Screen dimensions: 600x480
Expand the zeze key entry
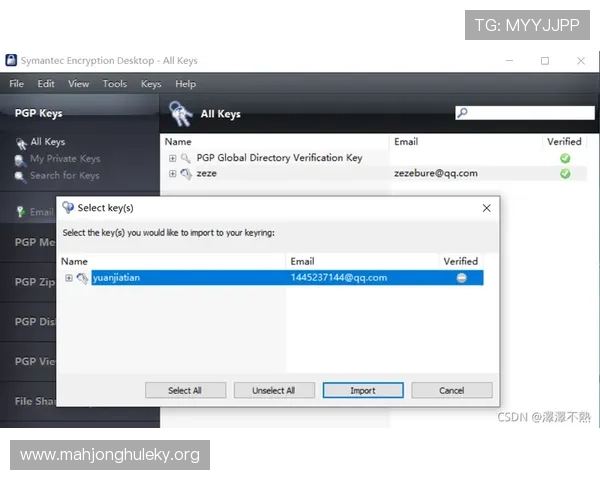click(x=173, y=174)
